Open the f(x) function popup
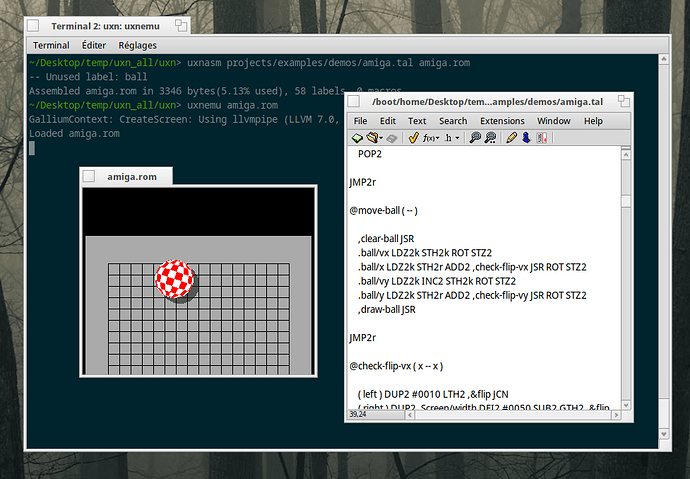 coord(431,138)
